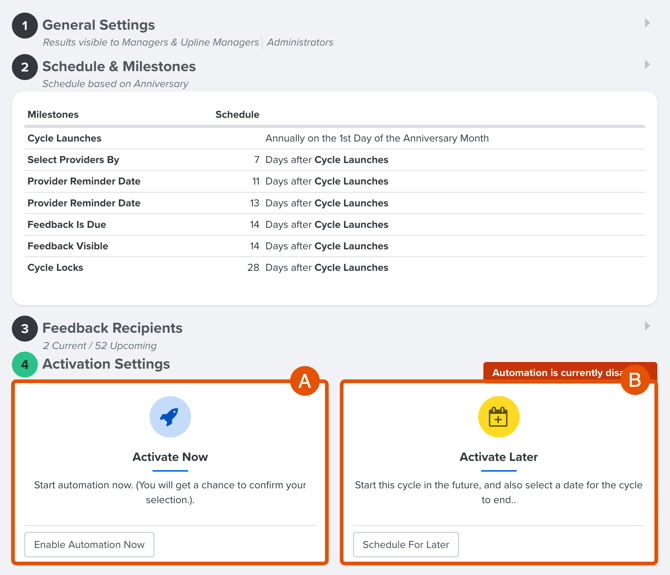
Task: Click the Select Providers By milestone label
Action: (x=73, y=159)
